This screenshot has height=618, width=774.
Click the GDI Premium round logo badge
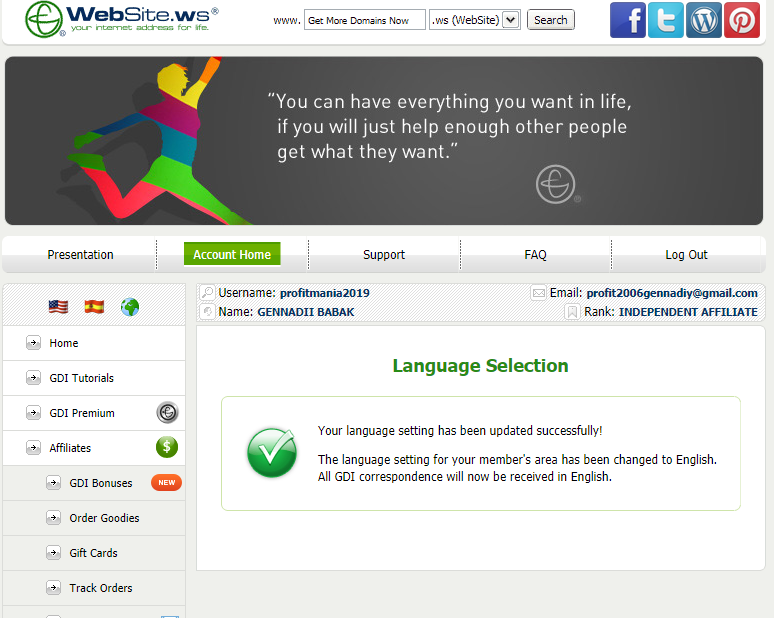click(x=167, y=413)
